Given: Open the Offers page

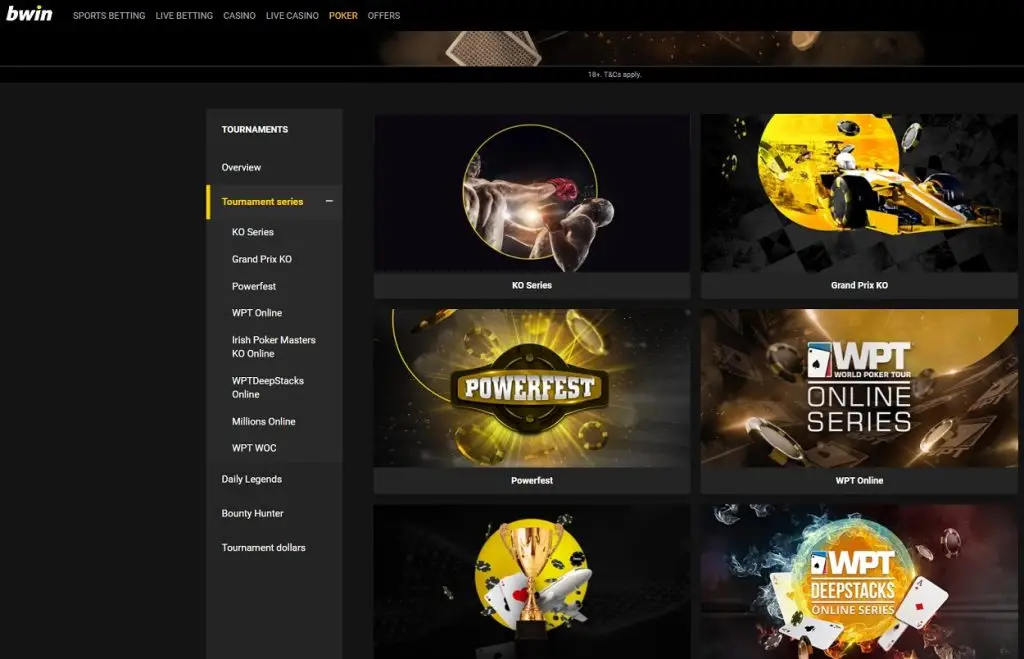Looking at the screenshot, I should point(383,16).
